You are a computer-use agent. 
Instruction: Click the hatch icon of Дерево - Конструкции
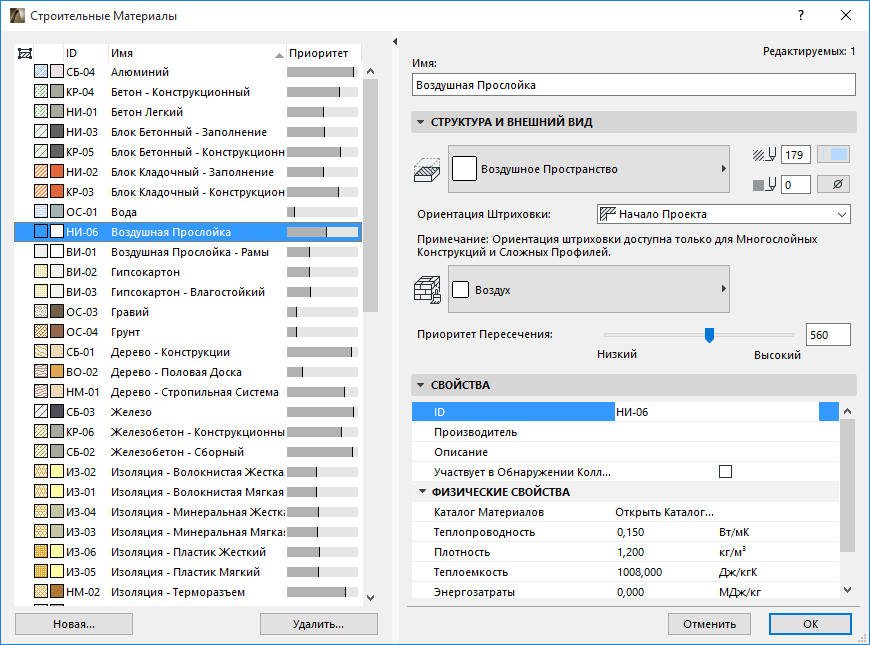[x=41, y=351]
